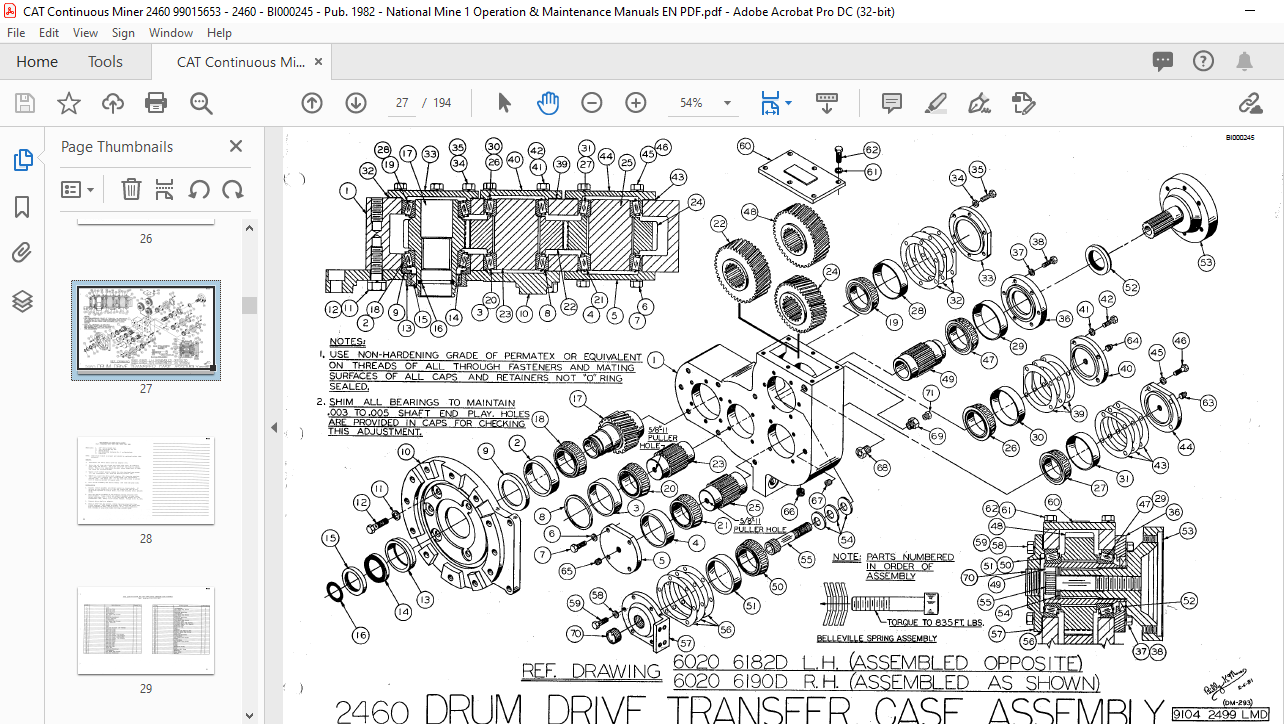
Task: Open the Page Thumbnails sidebar icon
Action: point(22,160)
